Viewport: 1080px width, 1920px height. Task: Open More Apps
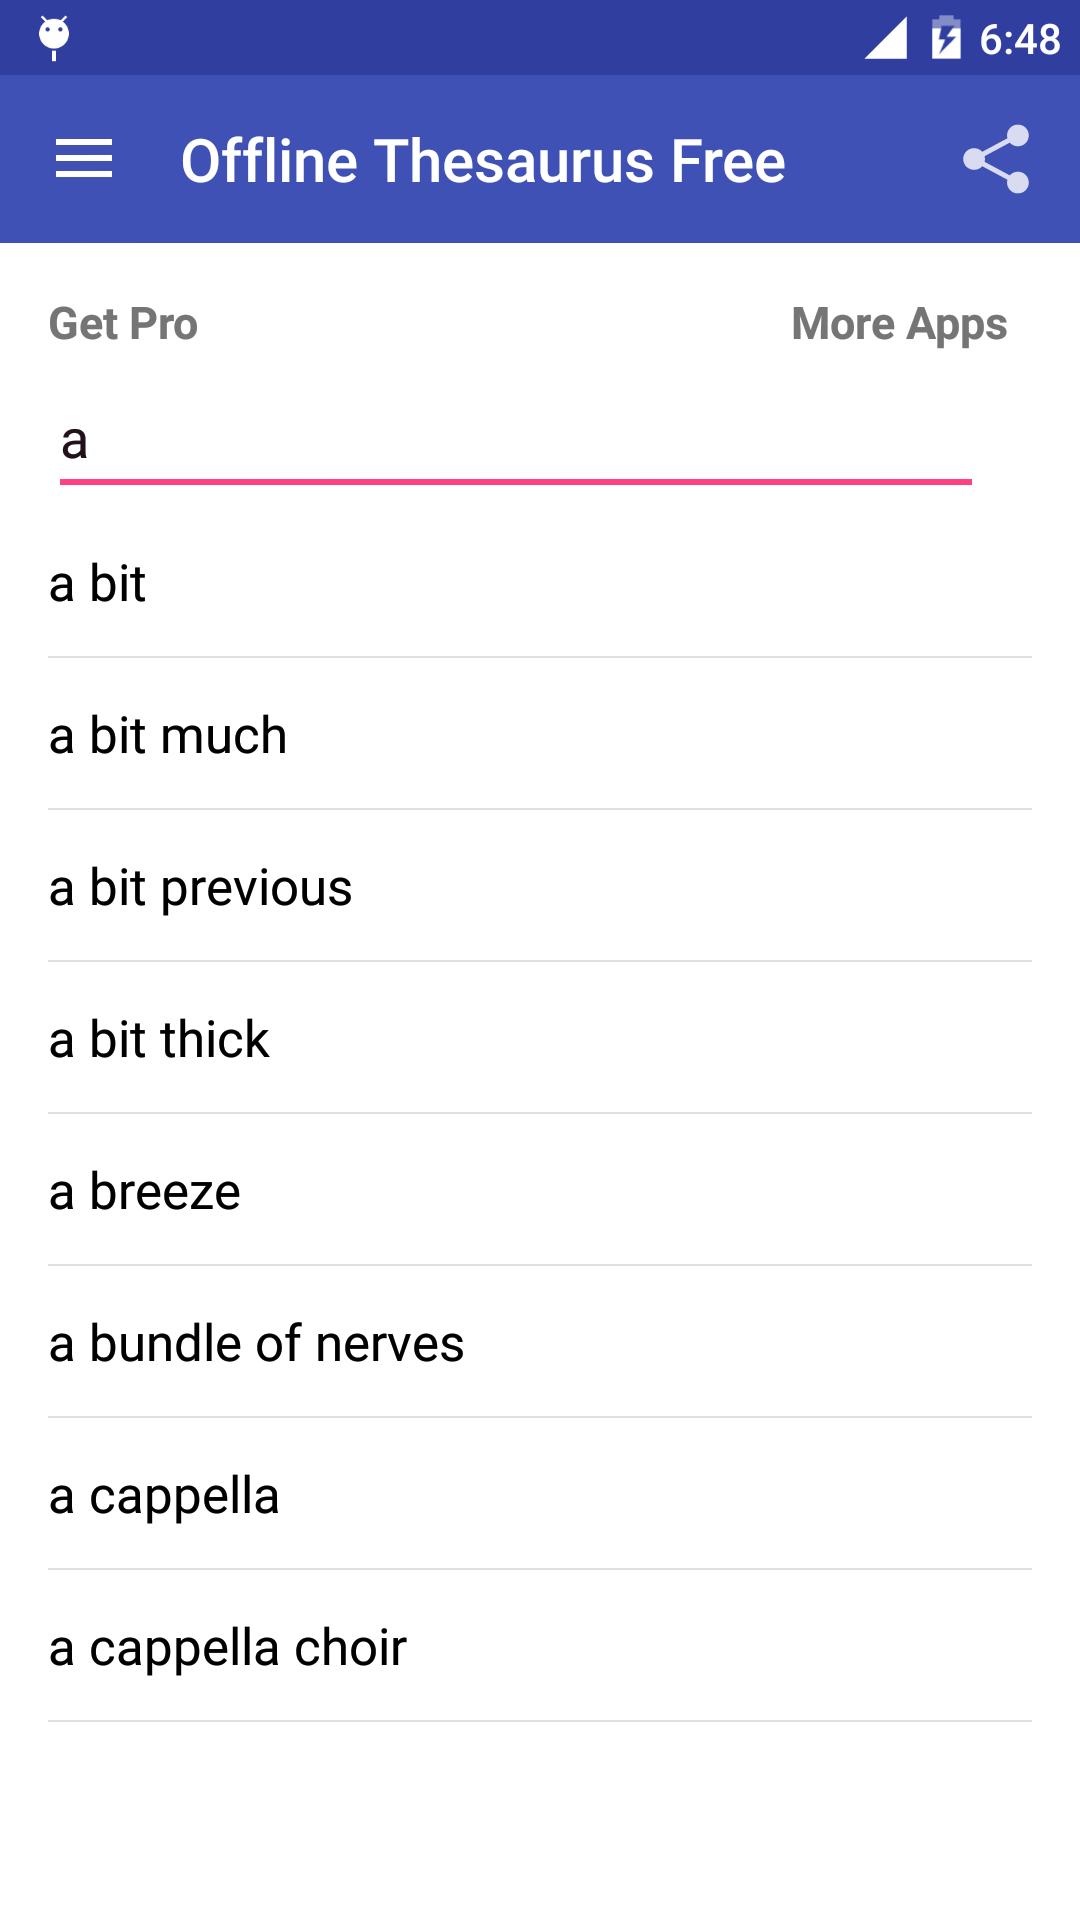point(899,324)
